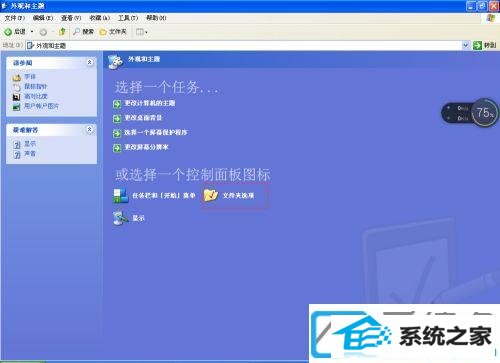Click the address bar field showing 外观和主题
The width and height of the screenshot is (500, 363).
(x=244, y=45)
